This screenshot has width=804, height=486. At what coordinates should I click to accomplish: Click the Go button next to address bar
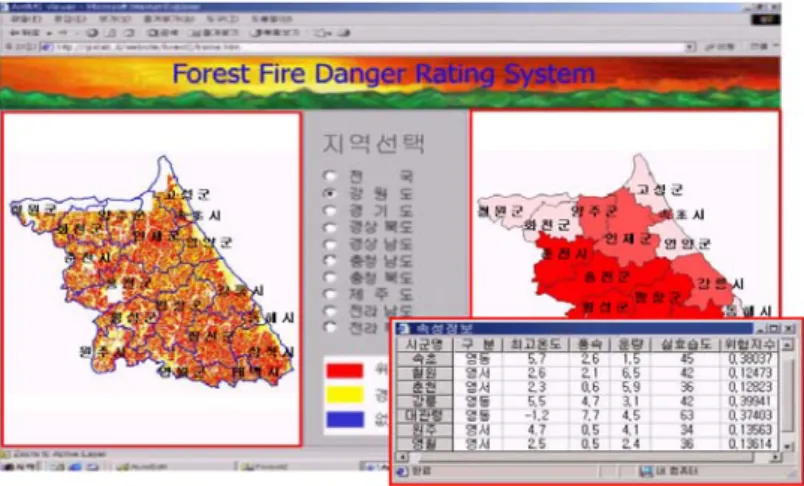pos(720,47)
